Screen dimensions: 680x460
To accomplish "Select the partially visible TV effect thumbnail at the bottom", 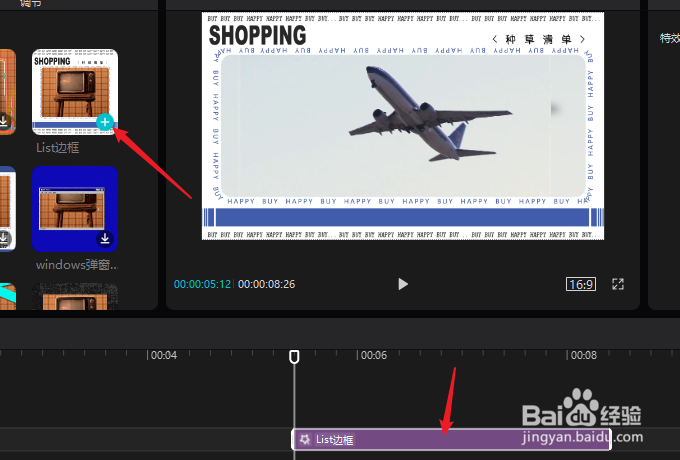I will click(75, 297).
